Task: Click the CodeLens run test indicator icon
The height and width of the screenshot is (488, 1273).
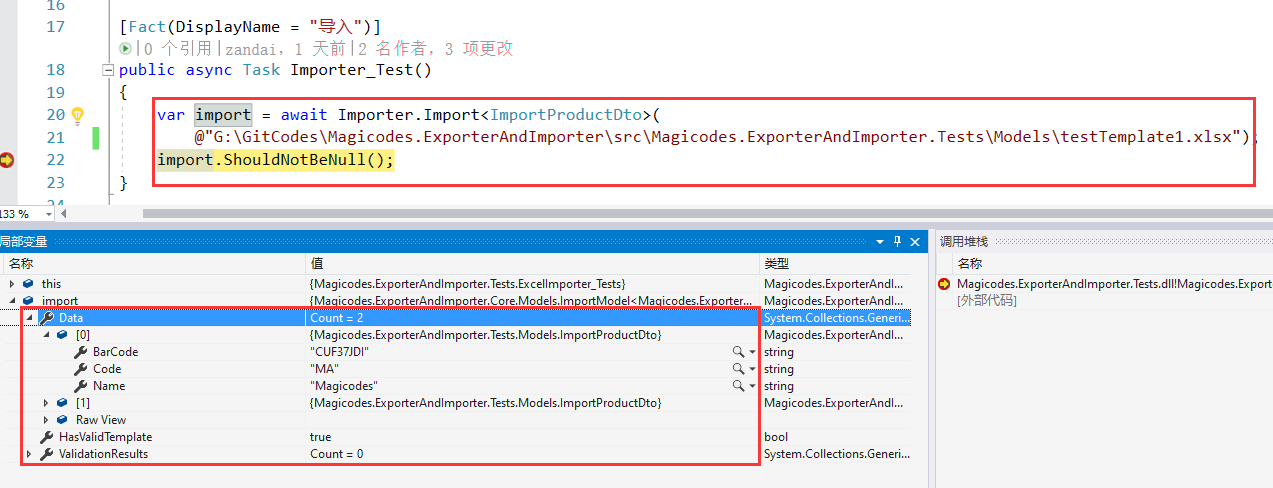Action: tap(125, 48)
